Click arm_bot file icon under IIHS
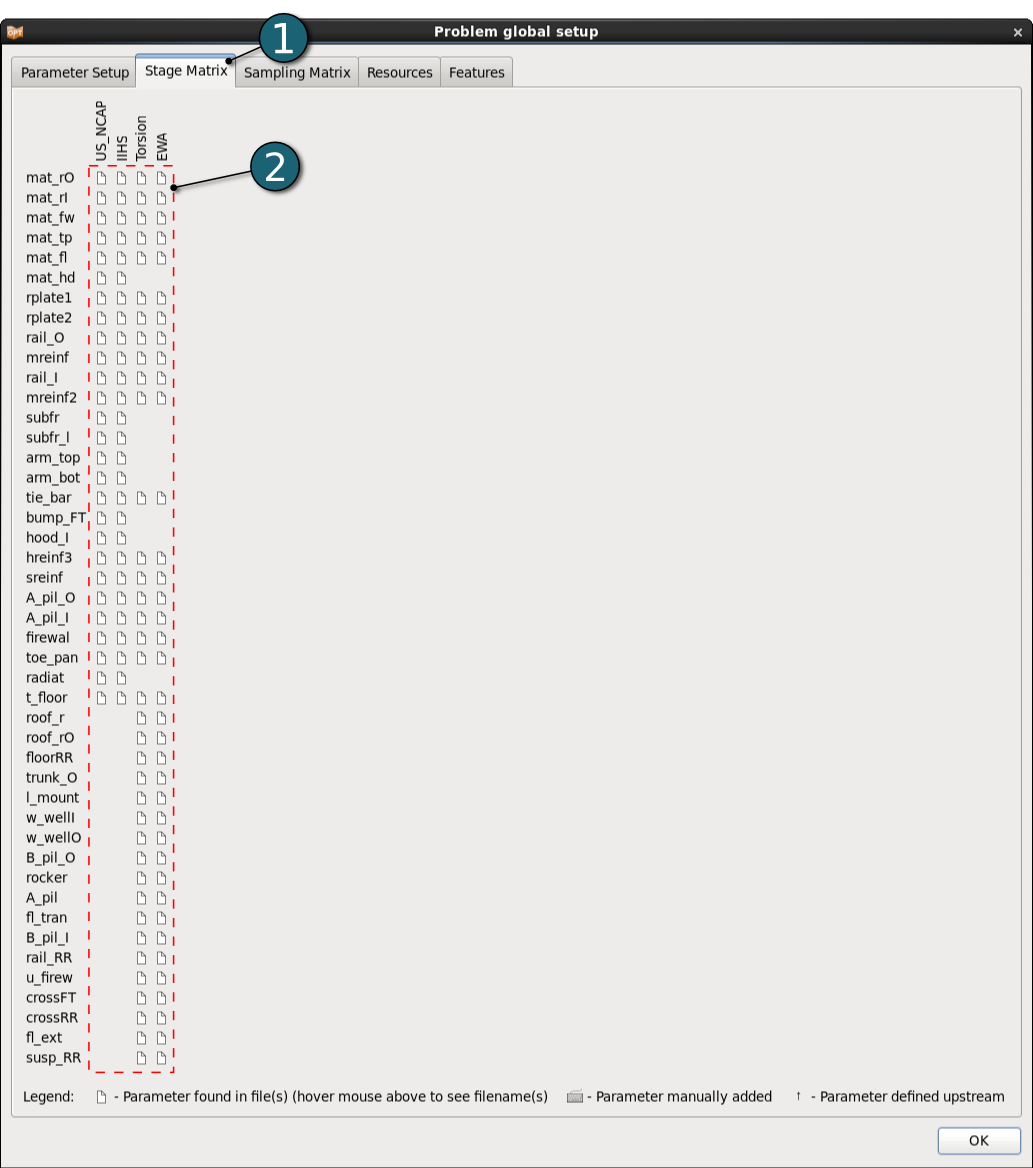 click(121, 478)
